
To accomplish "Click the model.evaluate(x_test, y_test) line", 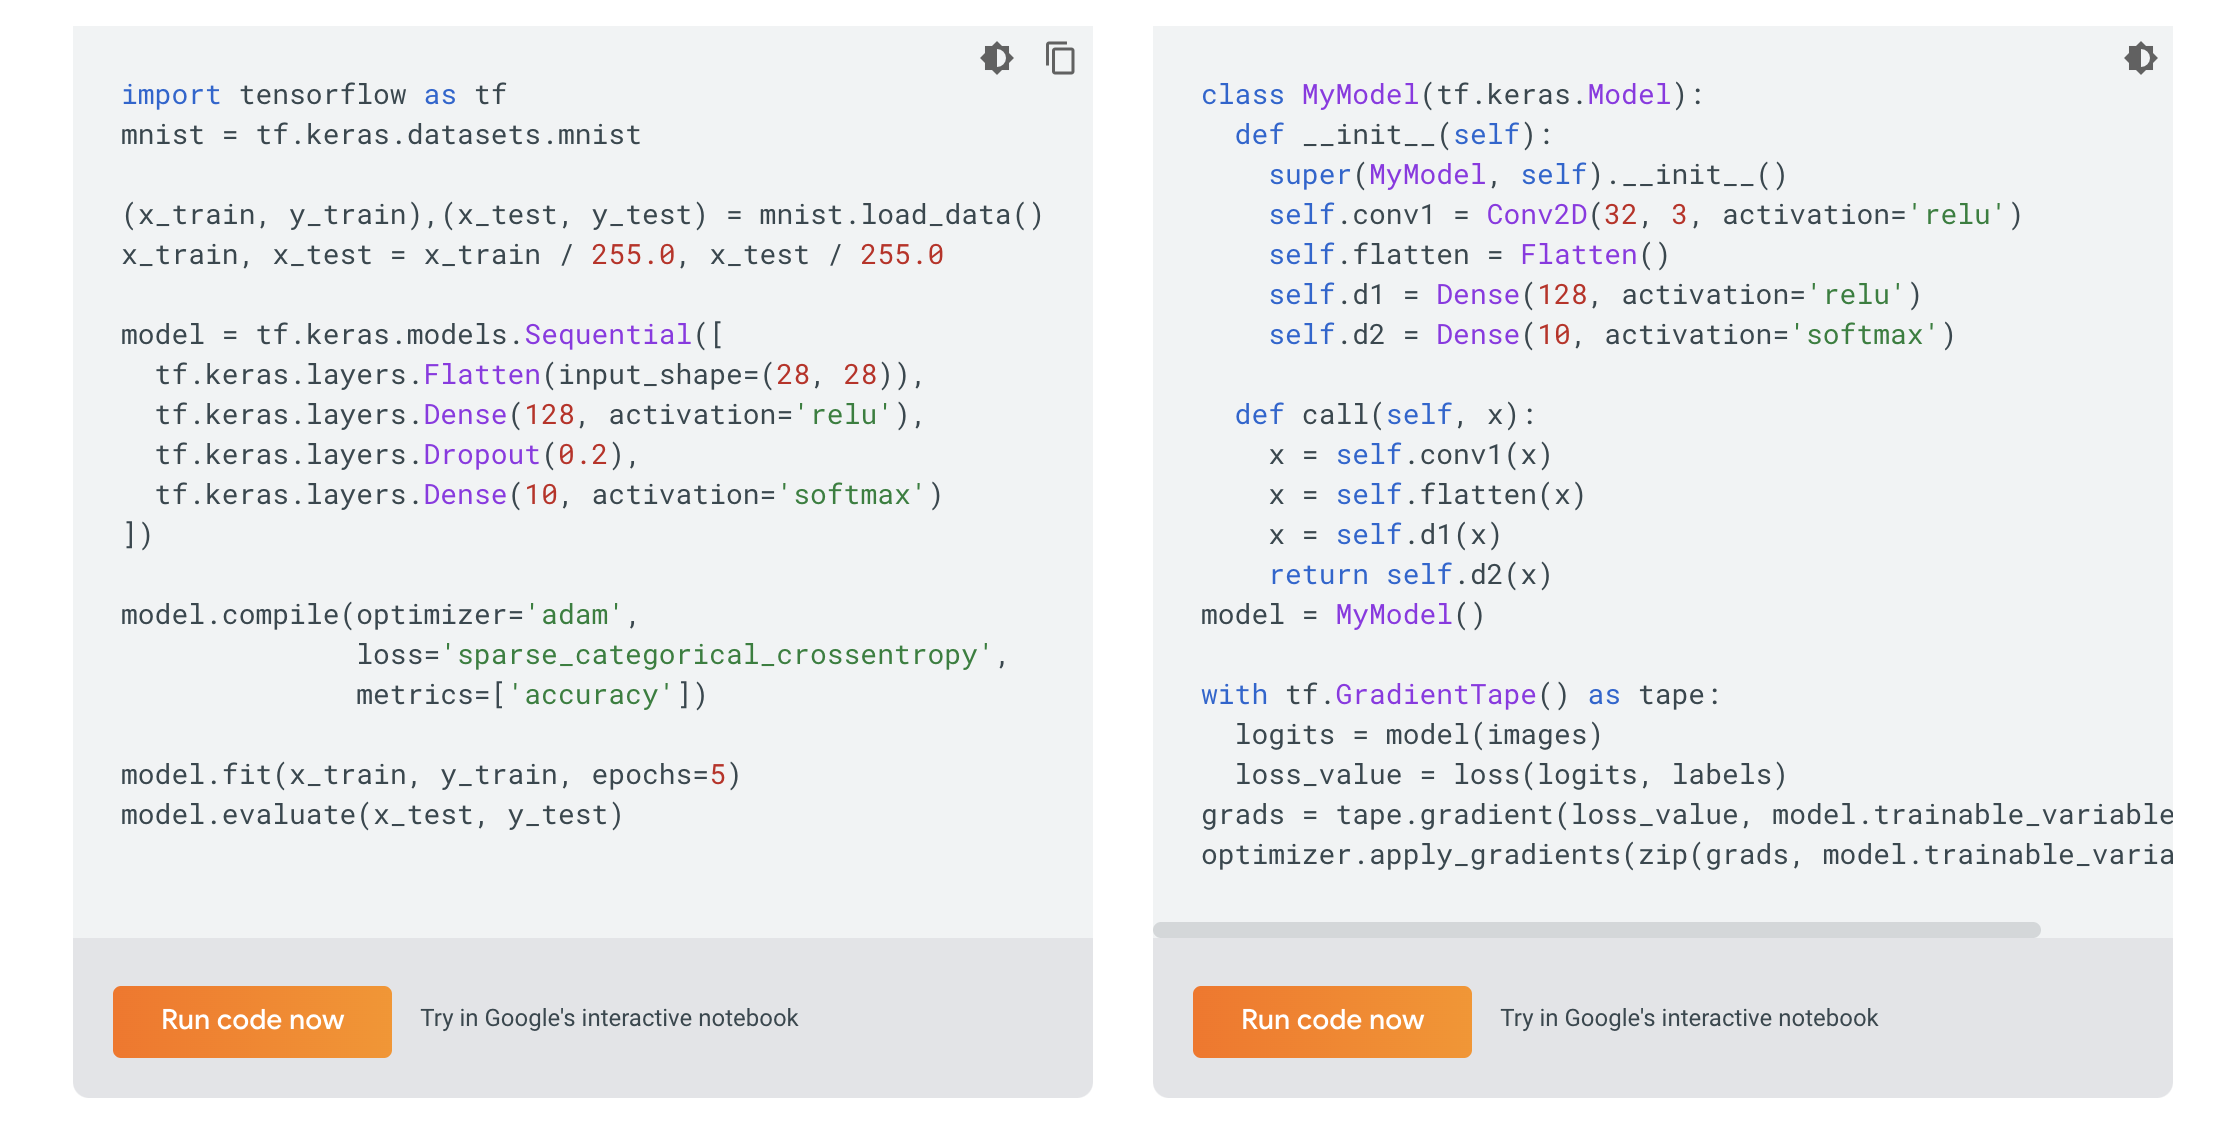I will click(372, 815).
